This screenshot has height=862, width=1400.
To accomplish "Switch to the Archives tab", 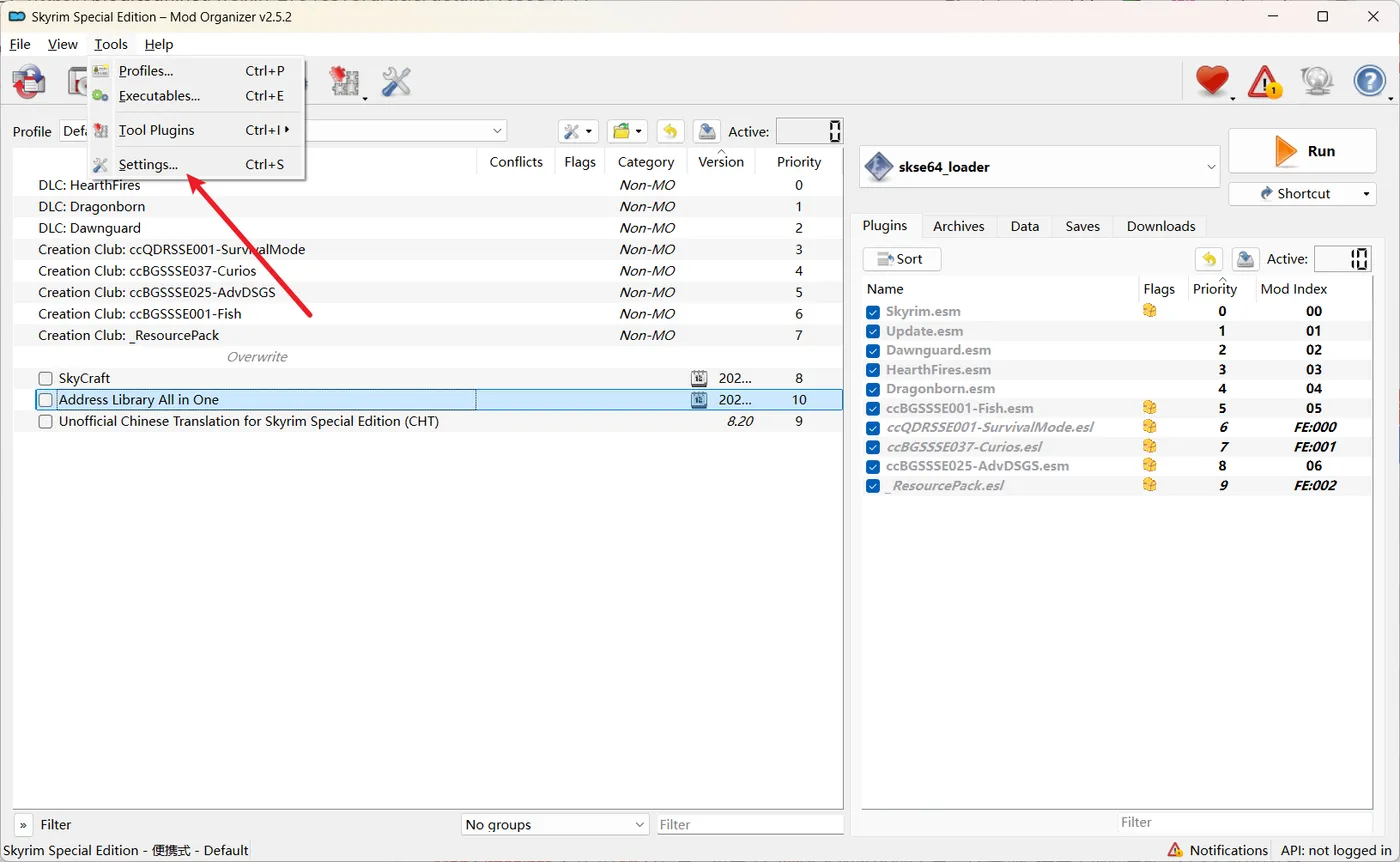I will (x=959, y=226).
